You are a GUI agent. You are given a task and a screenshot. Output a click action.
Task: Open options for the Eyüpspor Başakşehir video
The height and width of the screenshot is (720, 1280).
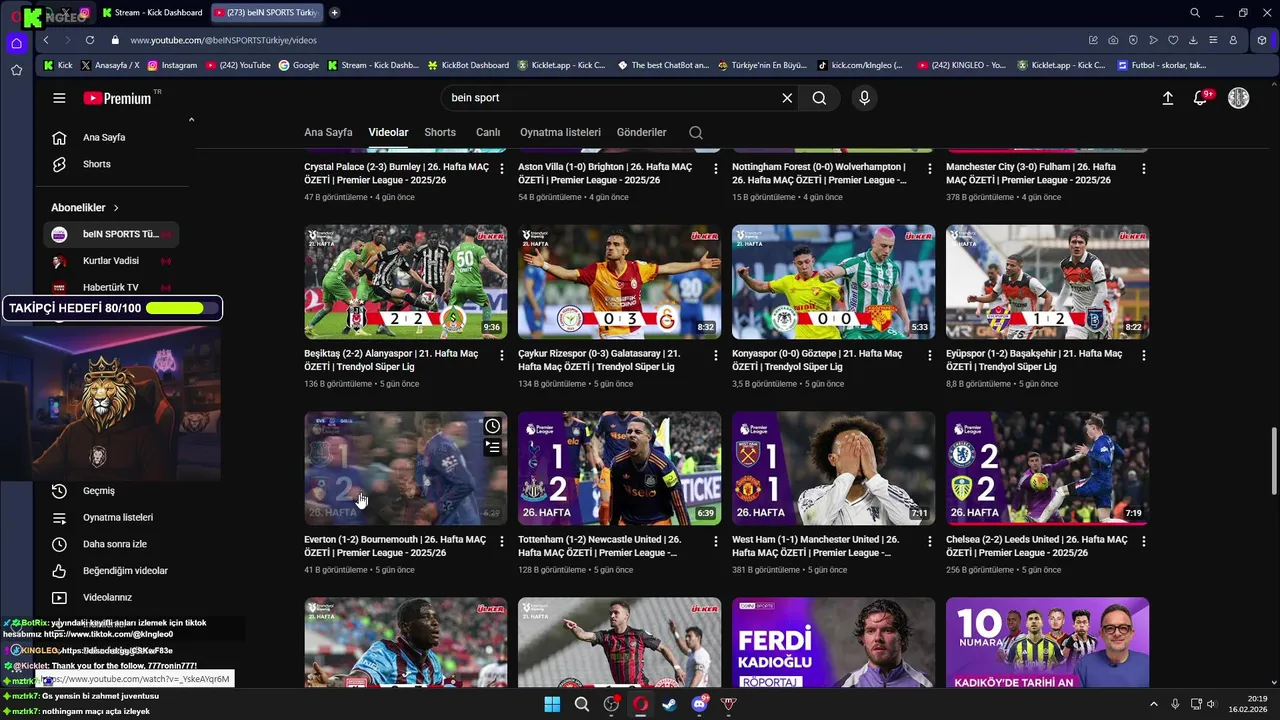tap(1144, 355)
